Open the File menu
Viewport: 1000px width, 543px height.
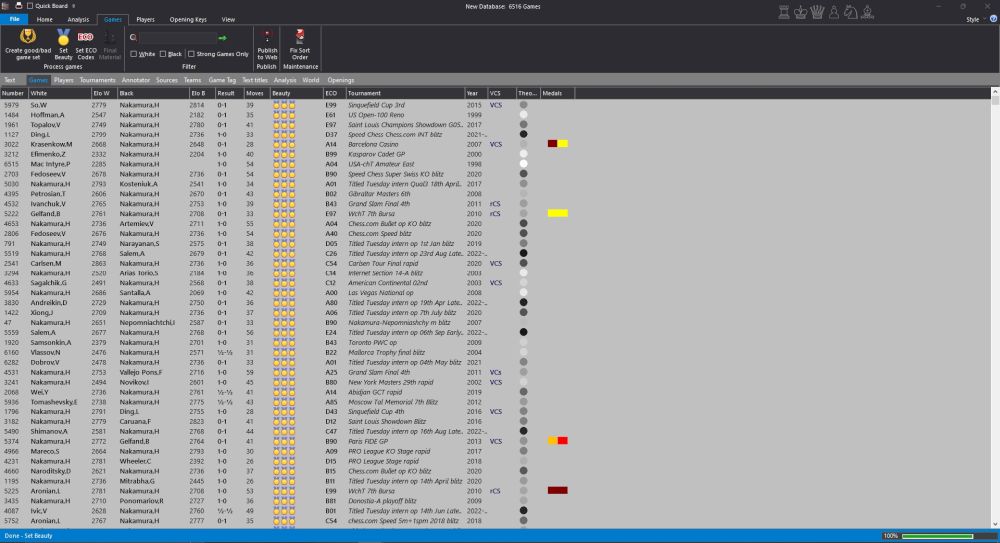coord(14,19)
